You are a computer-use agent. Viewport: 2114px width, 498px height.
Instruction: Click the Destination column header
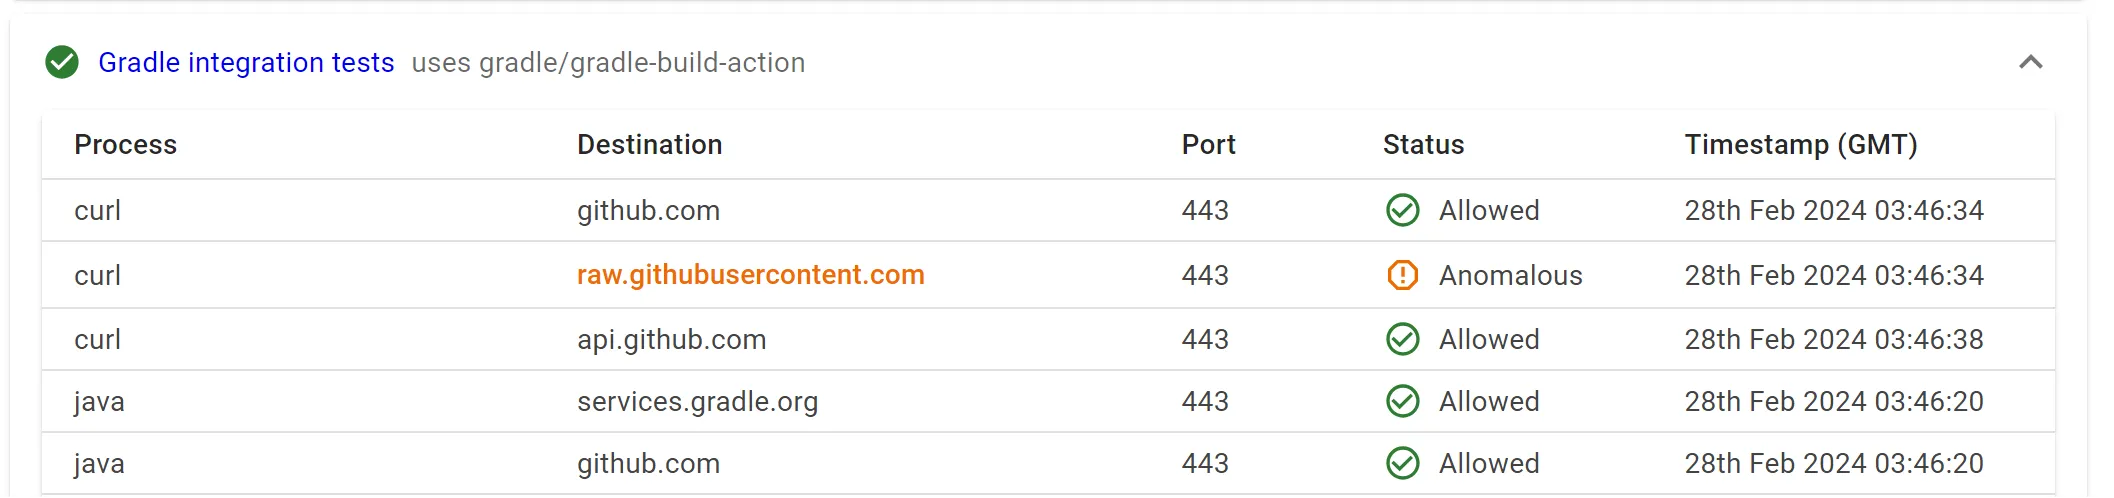coord(649,145)
